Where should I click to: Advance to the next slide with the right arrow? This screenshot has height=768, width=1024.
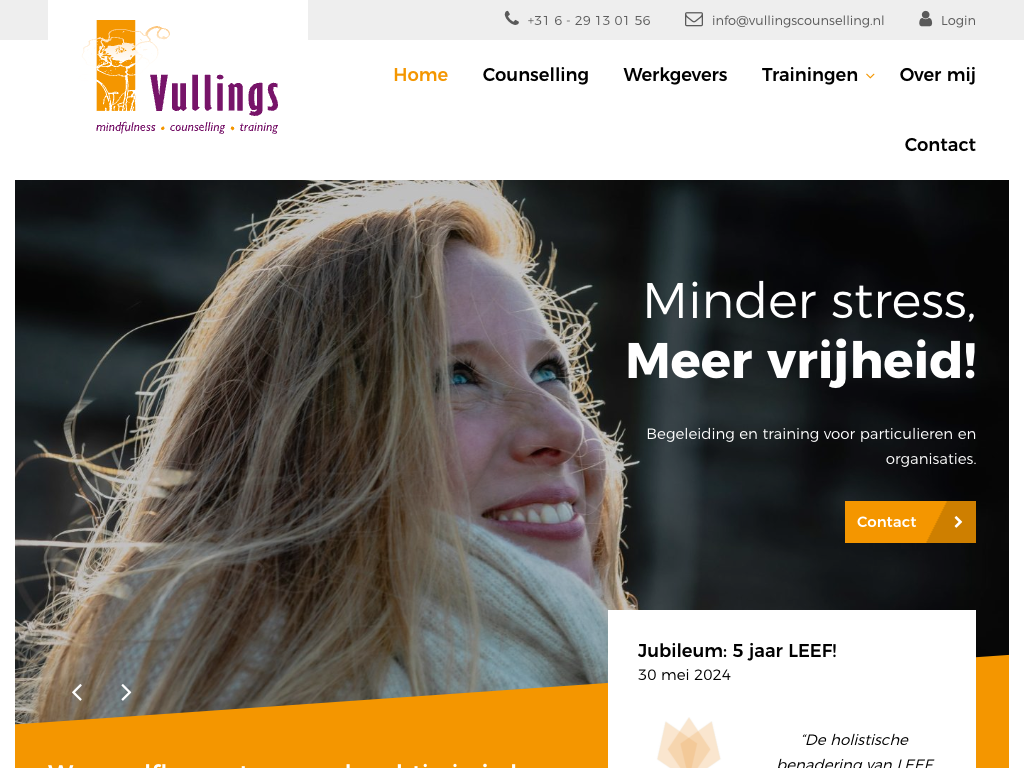pos(126,692)
